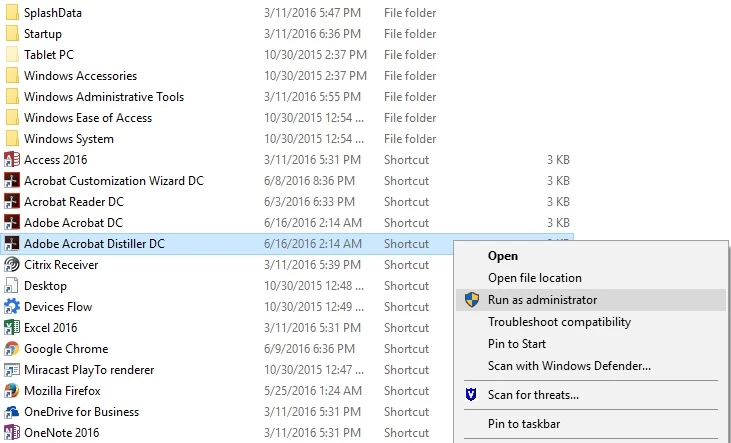
Task: Click the Windows Ease of Access folder icon
Action: 12,118
